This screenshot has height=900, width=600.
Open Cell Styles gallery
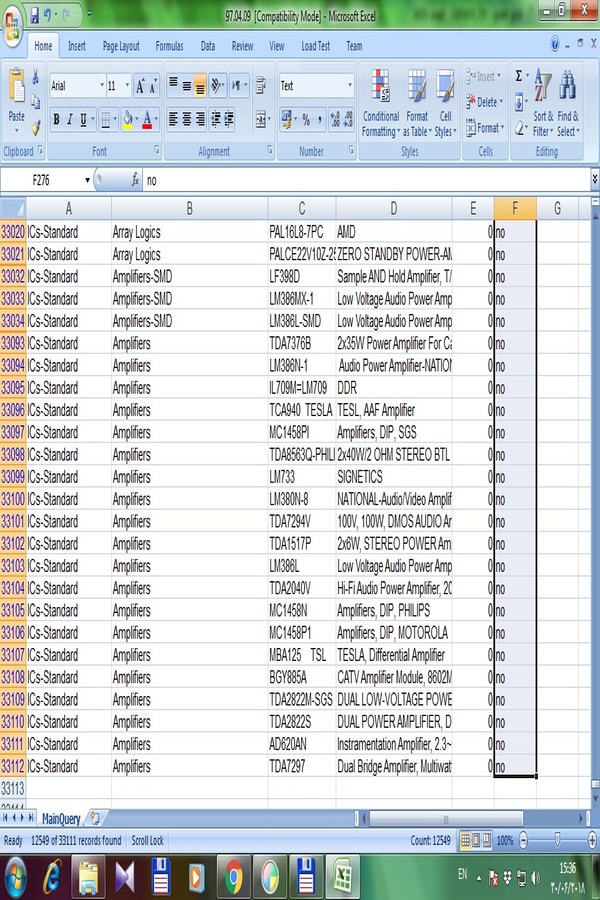[445, 103]
